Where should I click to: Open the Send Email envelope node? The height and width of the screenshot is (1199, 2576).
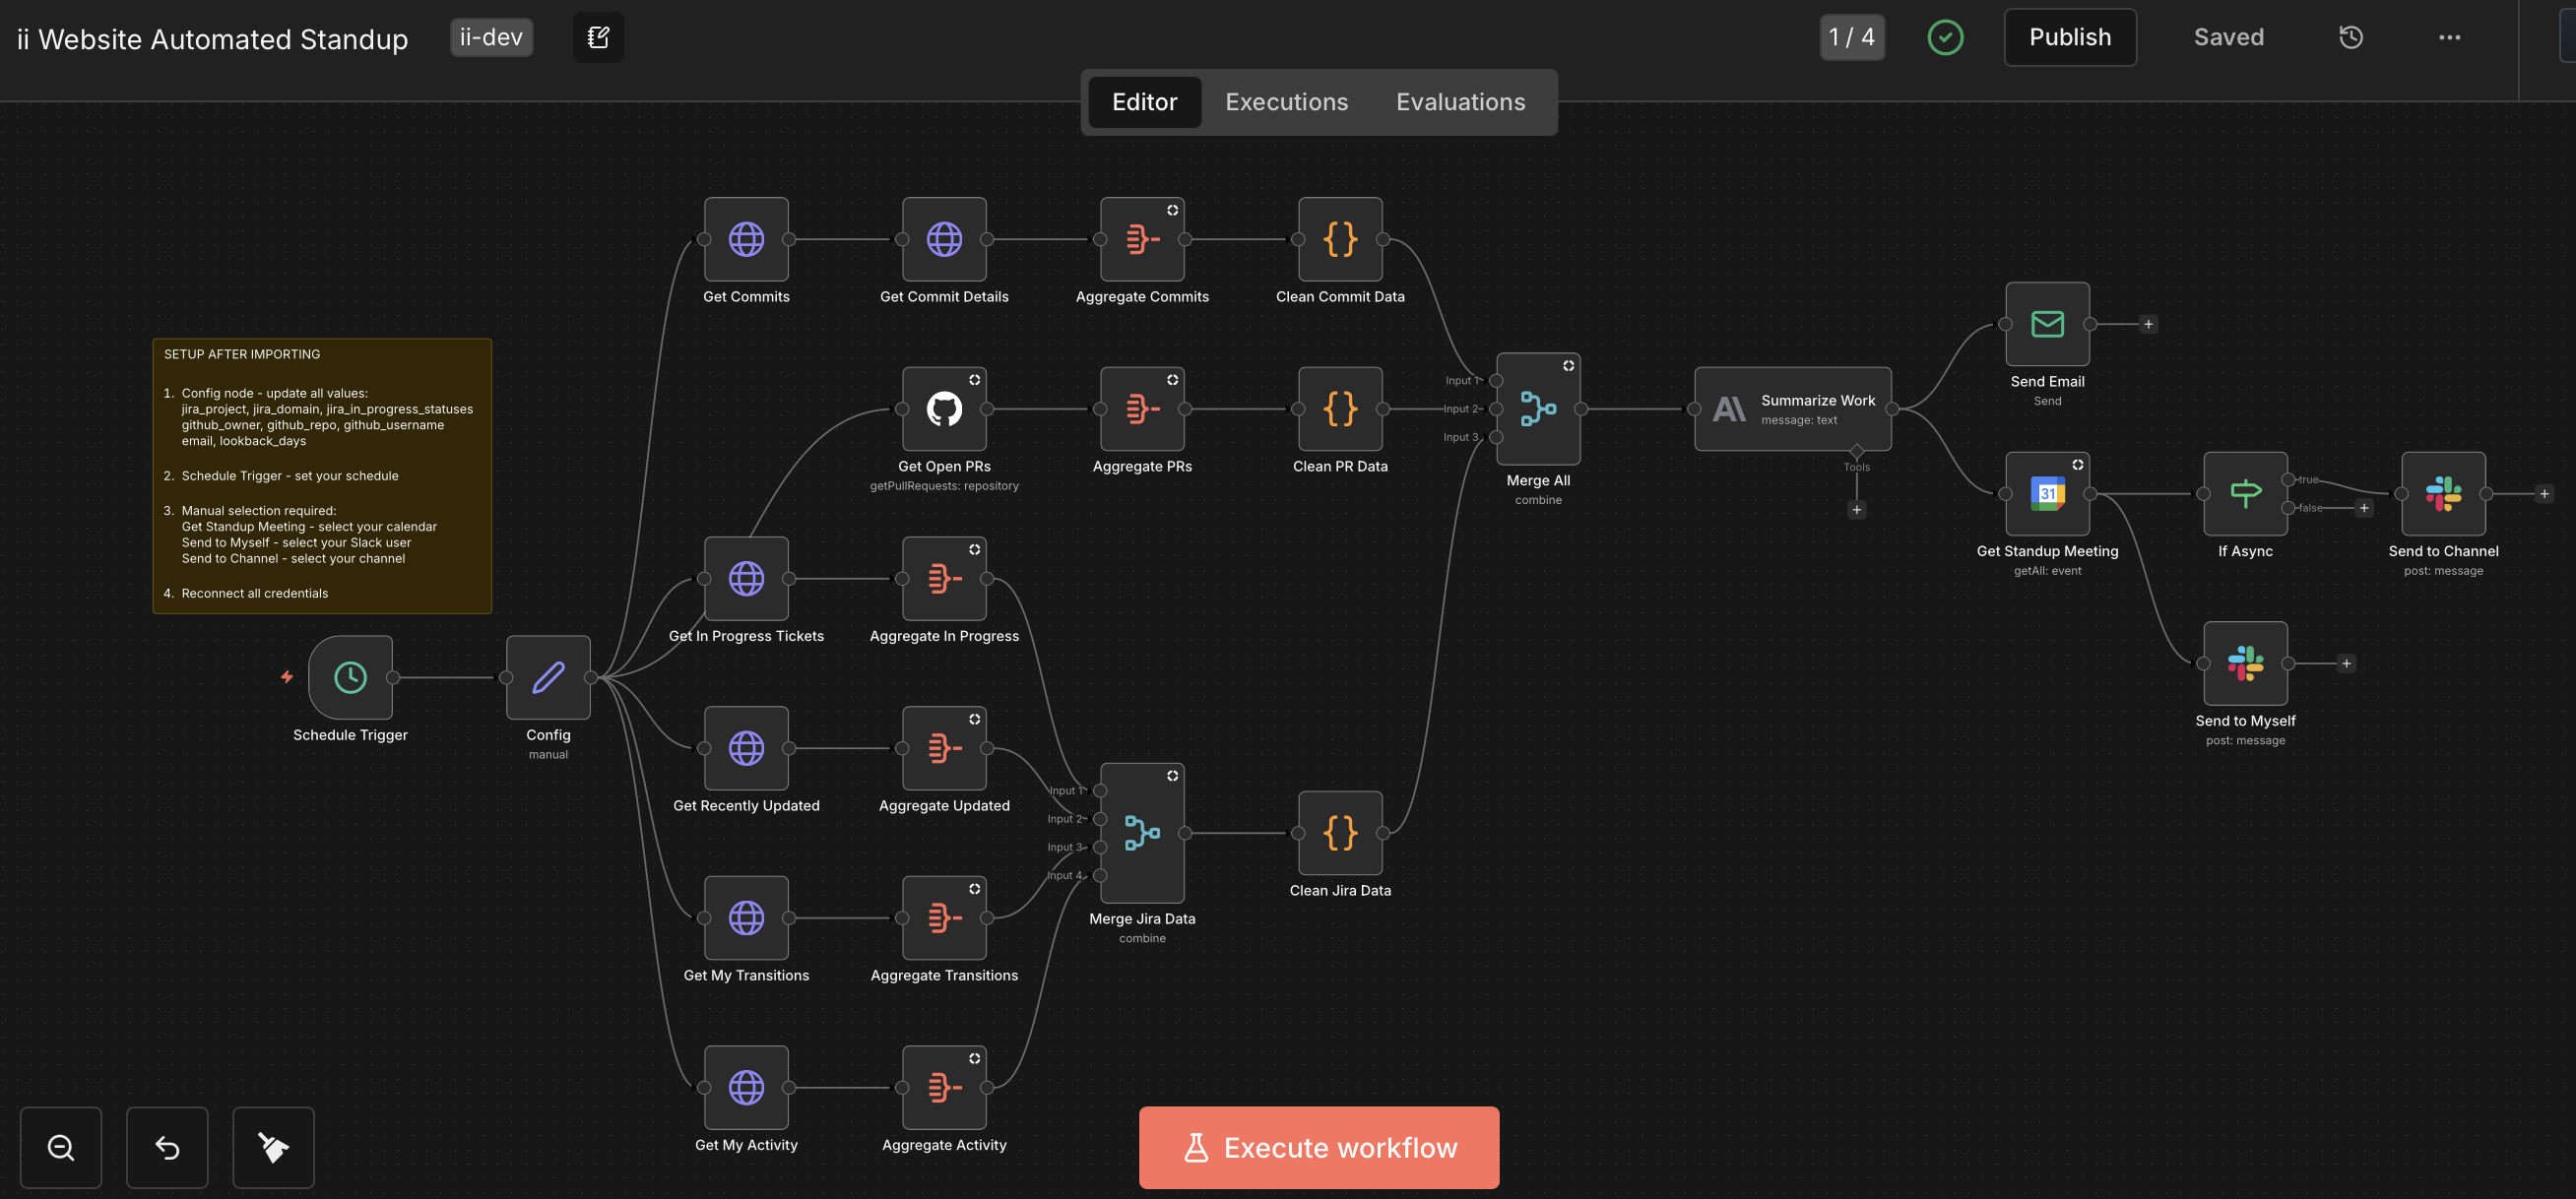click(x=2046, y=324)
